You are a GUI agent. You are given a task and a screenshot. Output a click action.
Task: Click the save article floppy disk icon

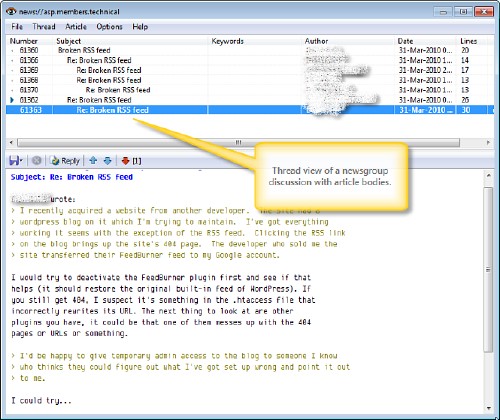(x=14, y=161)
